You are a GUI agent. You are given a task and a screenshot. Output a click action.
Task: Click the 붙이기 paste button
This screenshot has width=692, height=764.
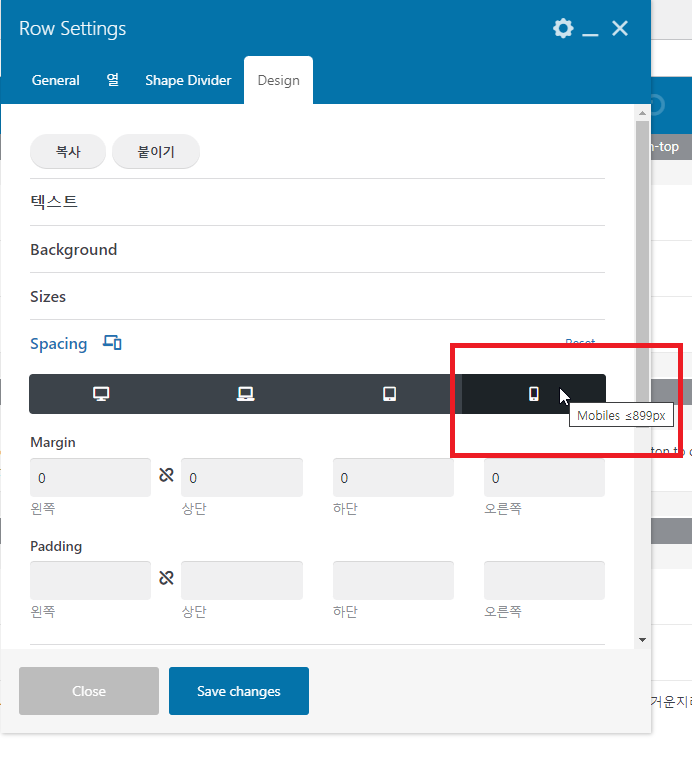155,152
